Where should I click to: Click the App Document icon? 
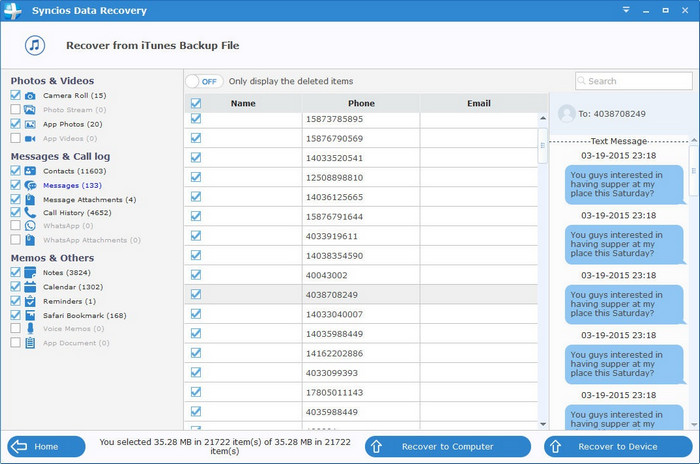pyautogui.click(x=30, y=343)
